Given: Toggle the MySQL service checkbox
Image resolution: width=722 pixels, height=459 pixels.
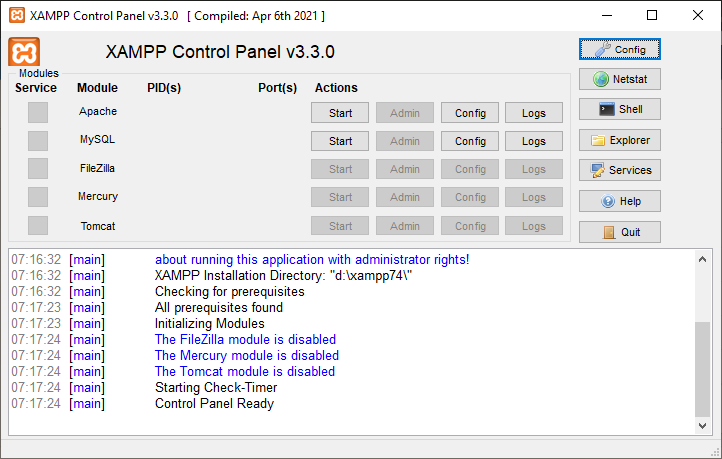Looking at the screenshot, I should pos(38,140).
